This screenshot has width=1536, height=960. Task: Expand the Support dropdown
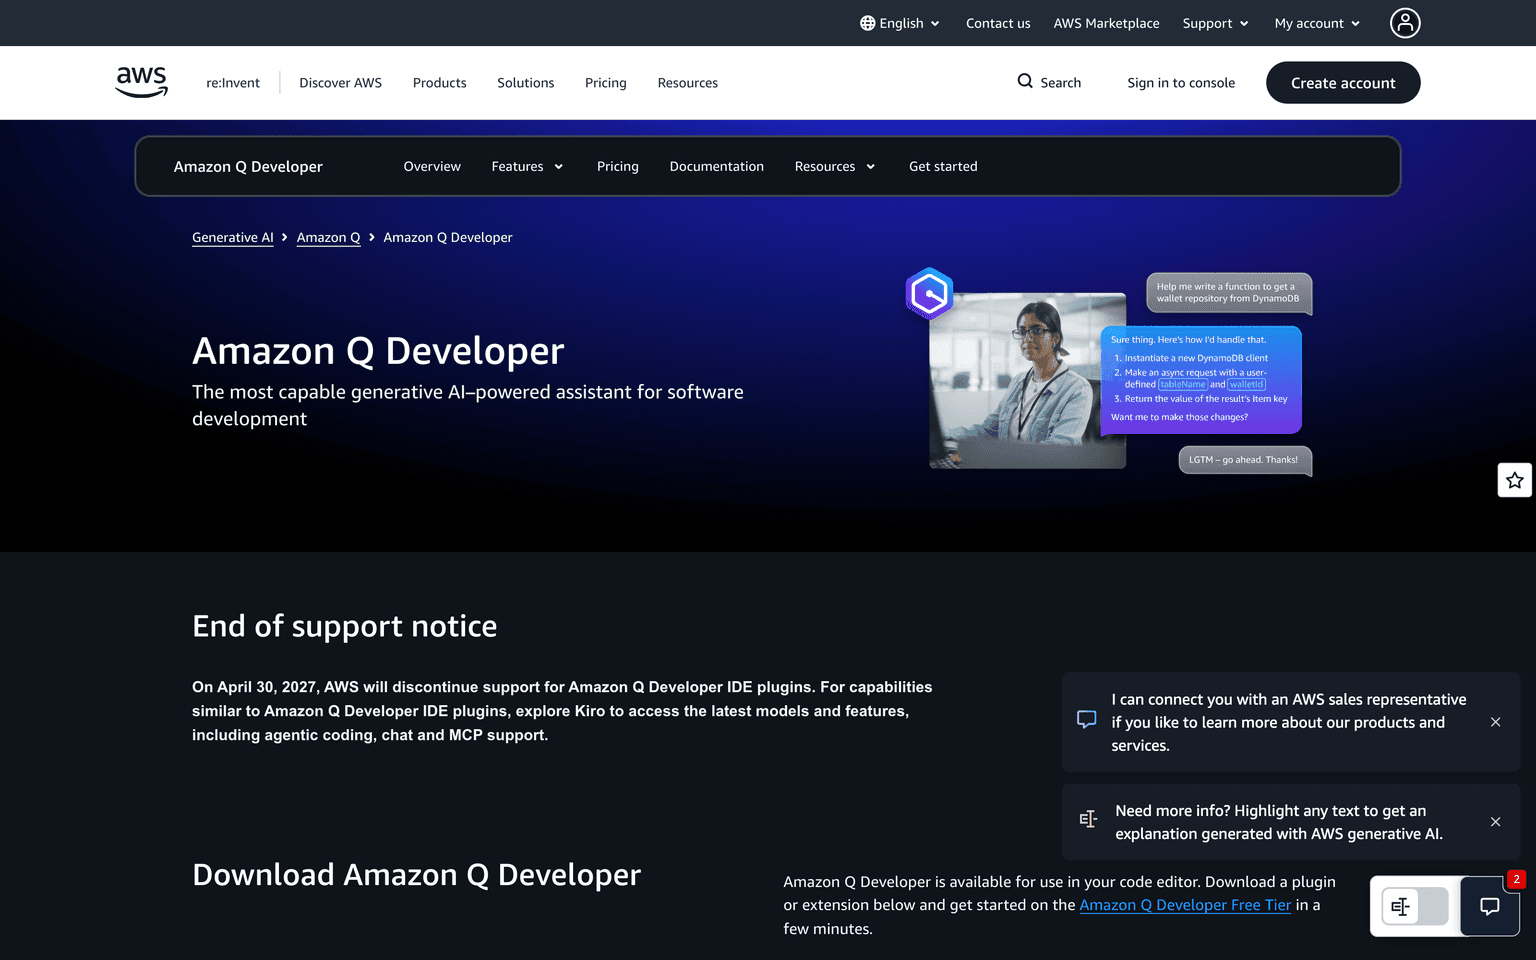point(1215,23)
